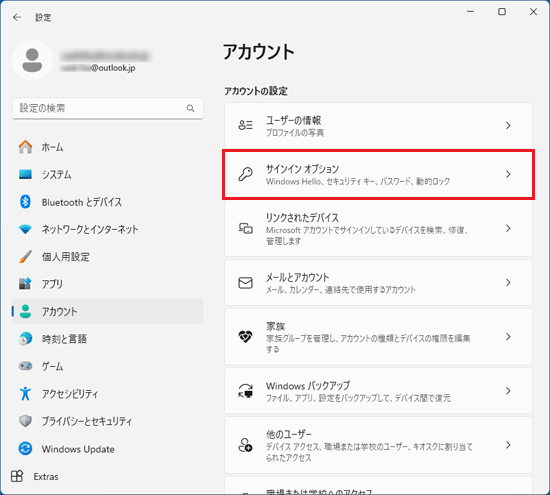This screenshot has width=550, height=495.
Task: Open 家族 title text
Action: point(275,327)
